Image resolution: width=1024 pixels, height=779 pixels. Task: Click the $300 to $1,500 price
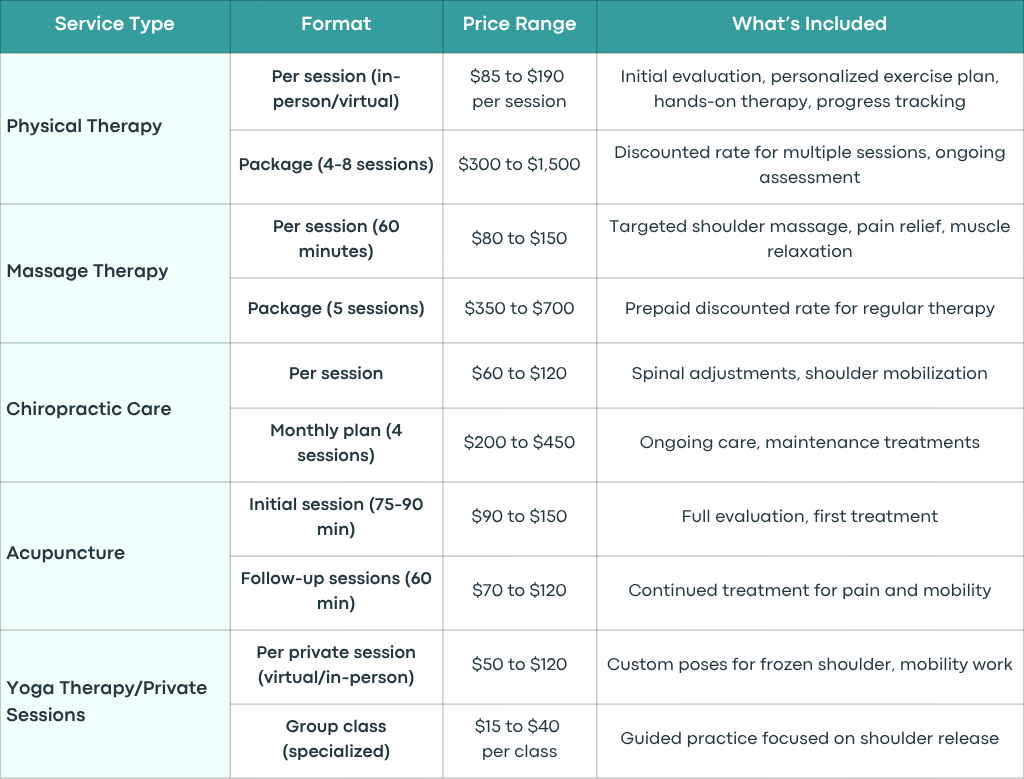(x=520, y=167)
